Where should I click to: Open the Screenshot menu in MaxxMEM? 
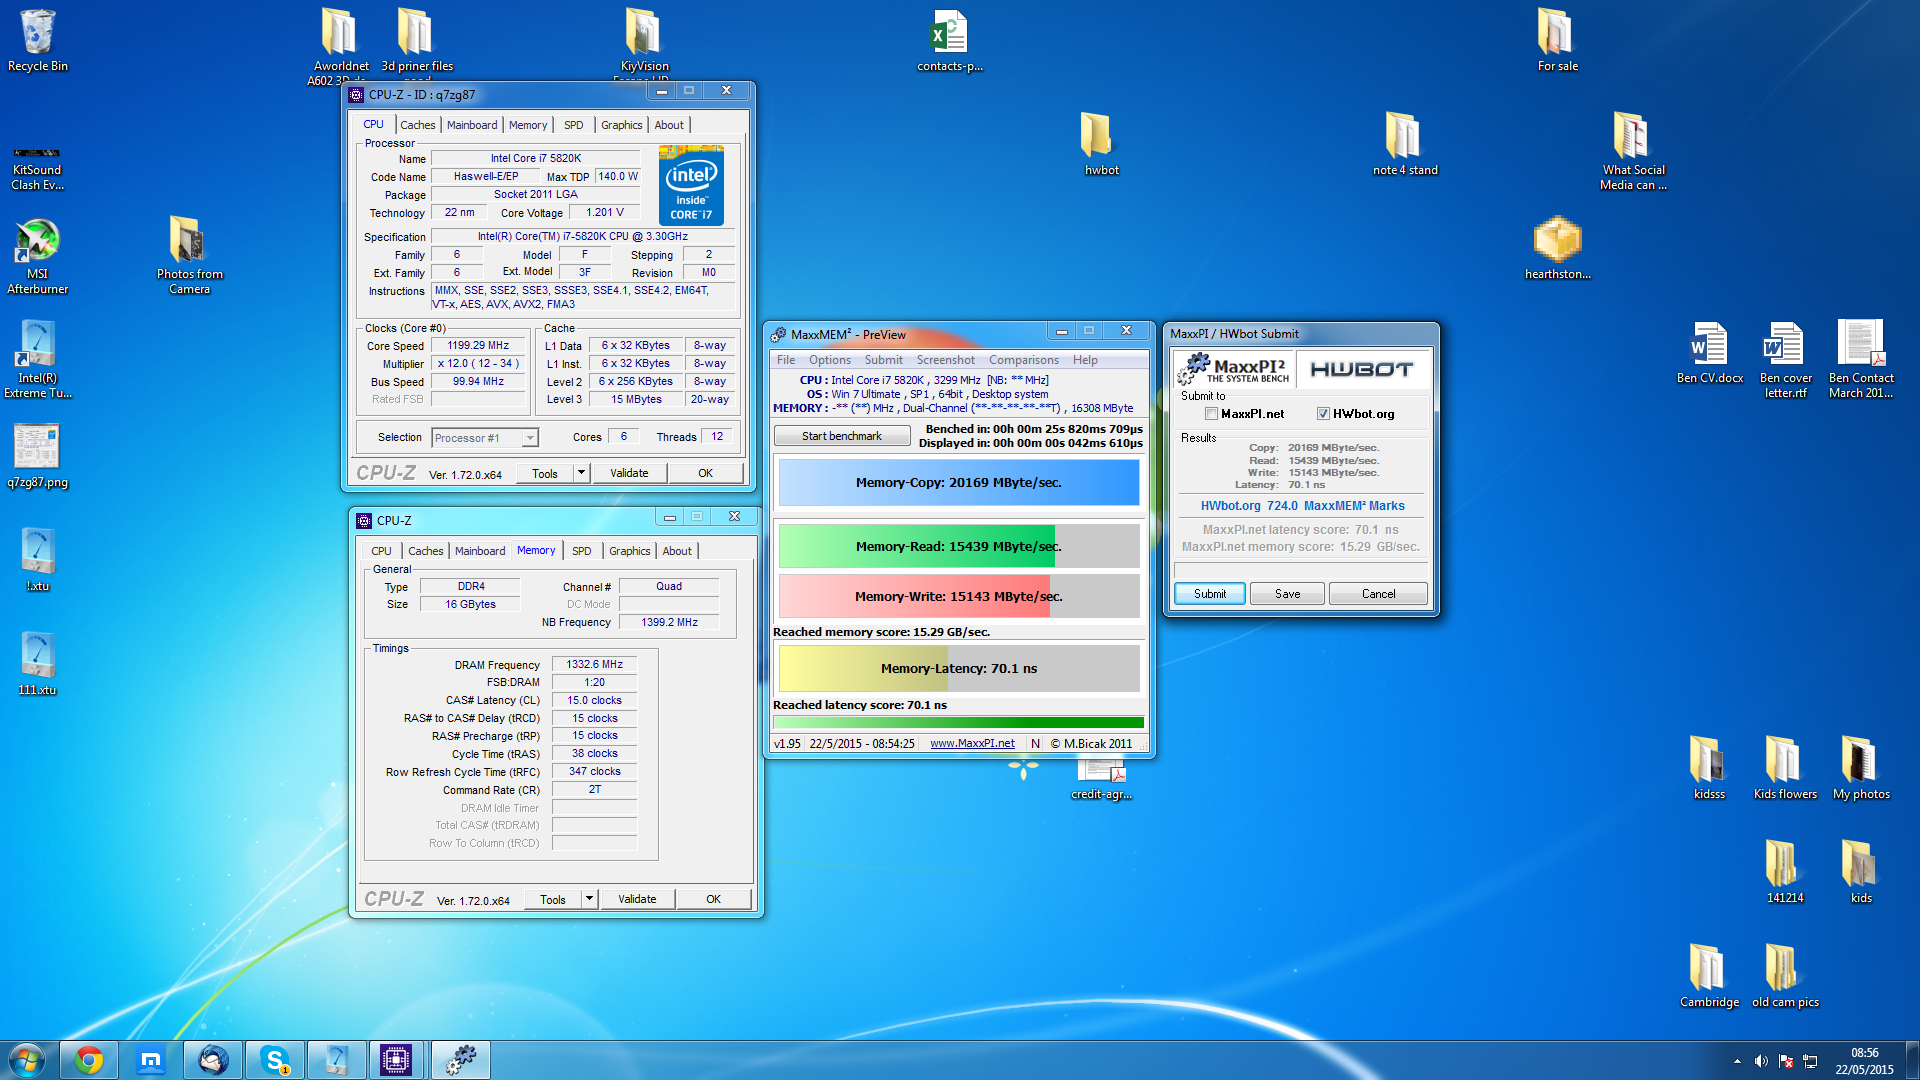point(945,360)
